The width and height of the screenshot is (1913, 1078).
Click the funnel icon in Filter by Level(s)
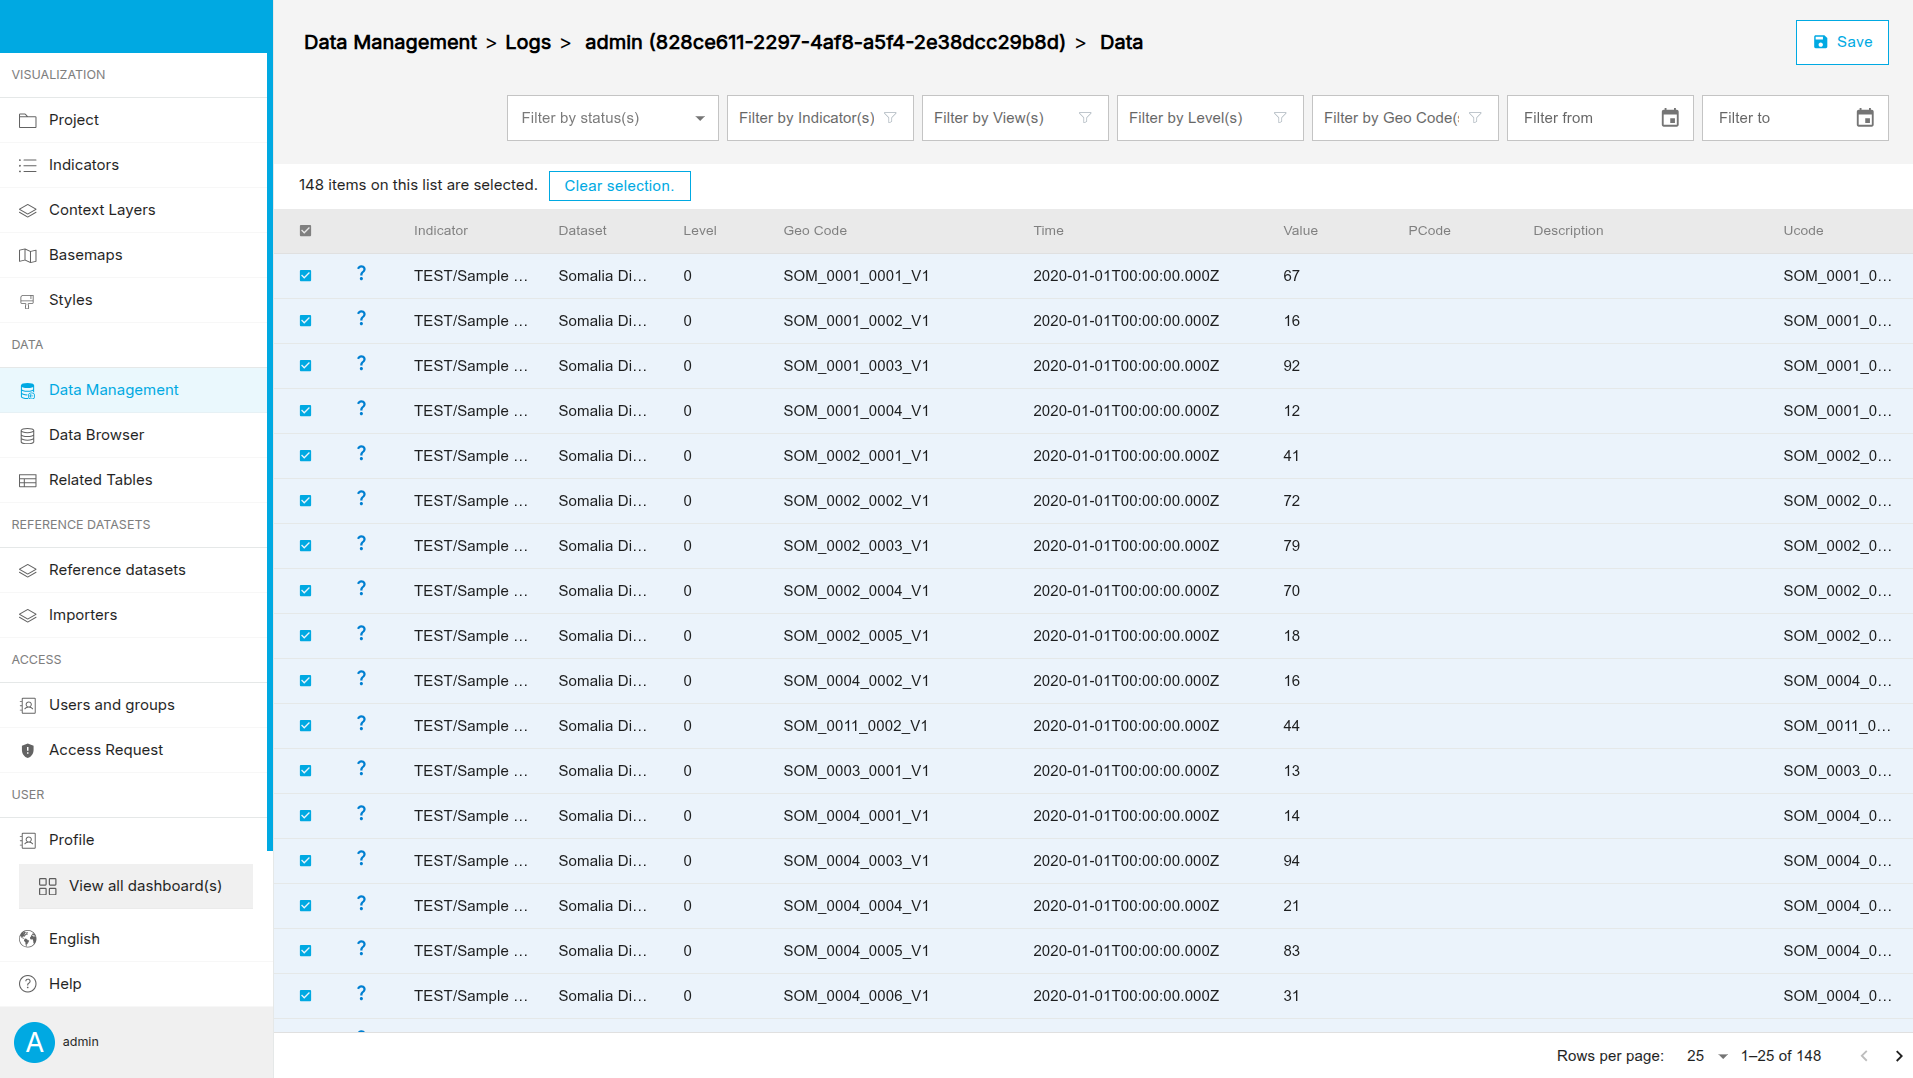1280,118
